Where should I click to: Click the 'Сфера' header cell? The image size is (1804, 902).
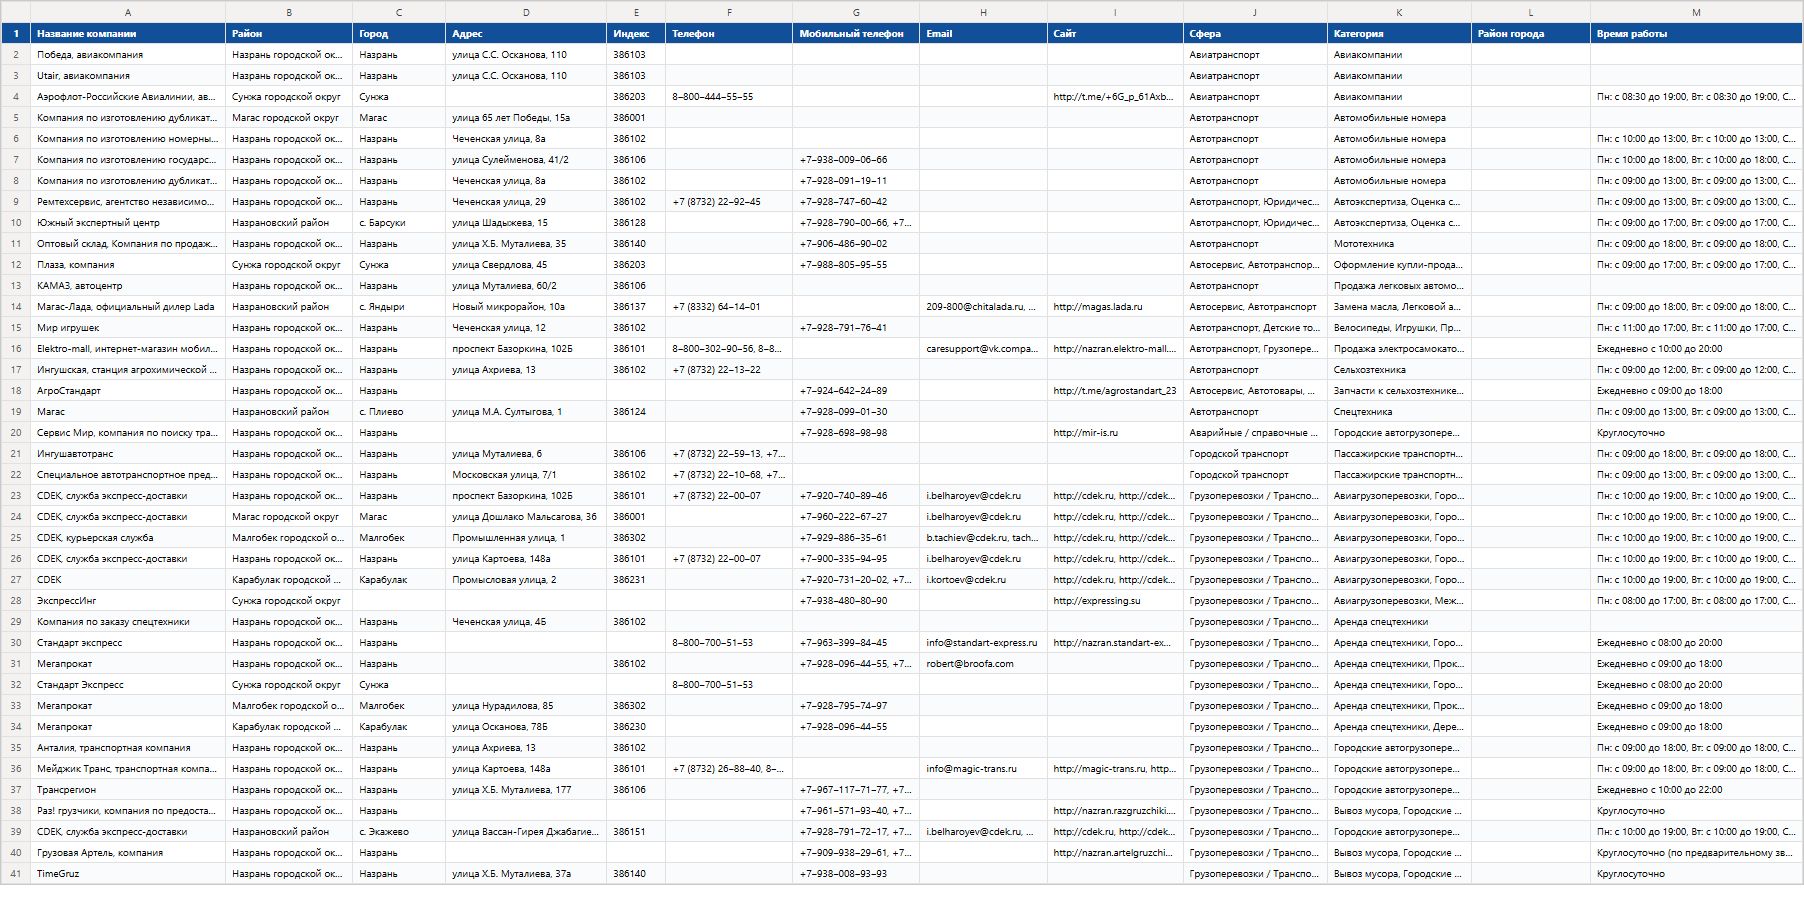pos(1255,34)
